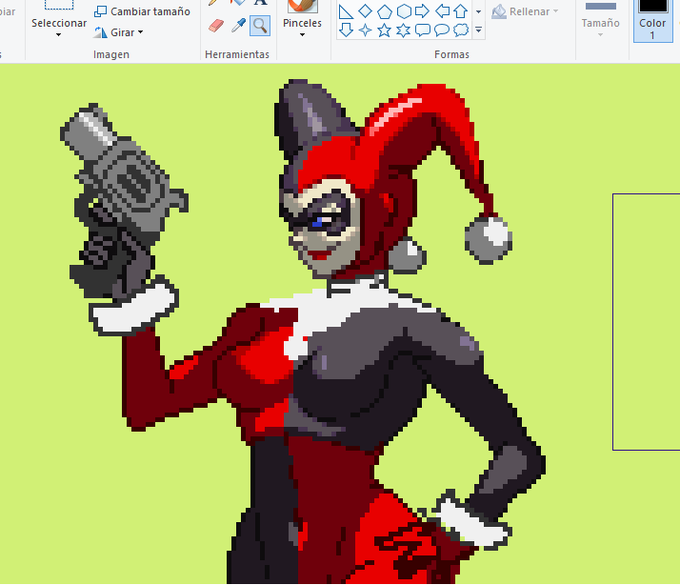Choose the right arrow shape
Screen dimensions: 680x585
point(422,11)
